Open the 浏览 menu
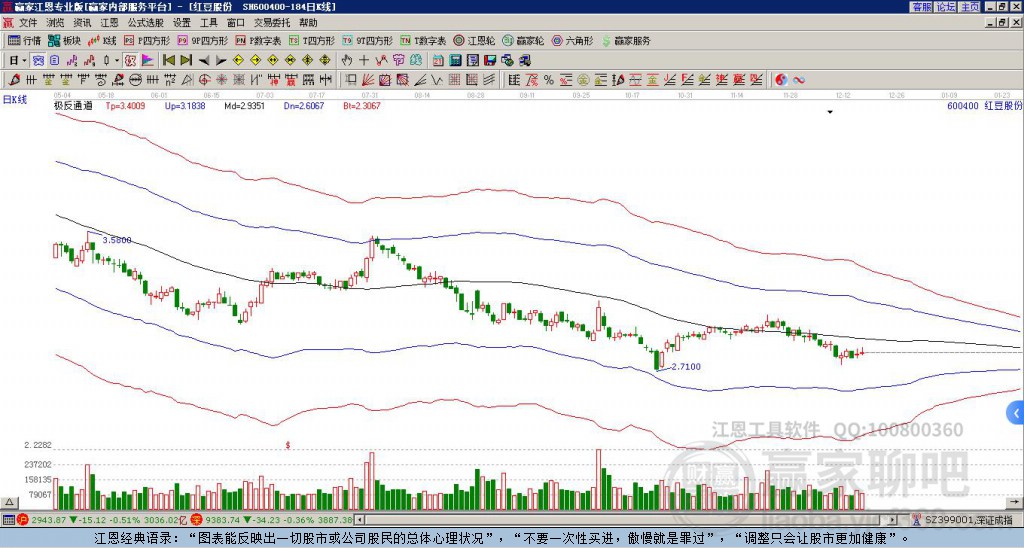The width and height of the screenshot is (1024, 548). point(56,23)
